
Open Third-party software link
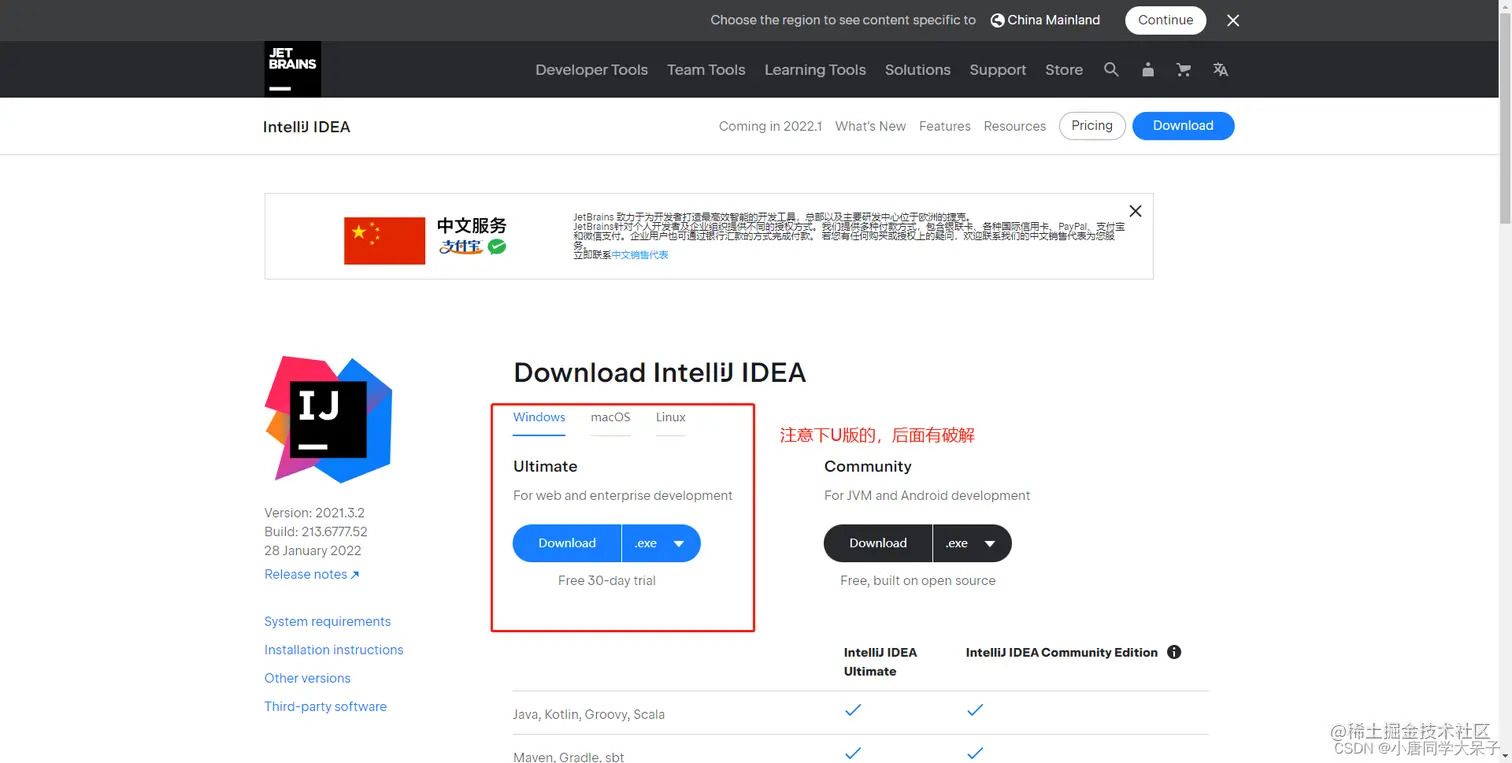325,706
